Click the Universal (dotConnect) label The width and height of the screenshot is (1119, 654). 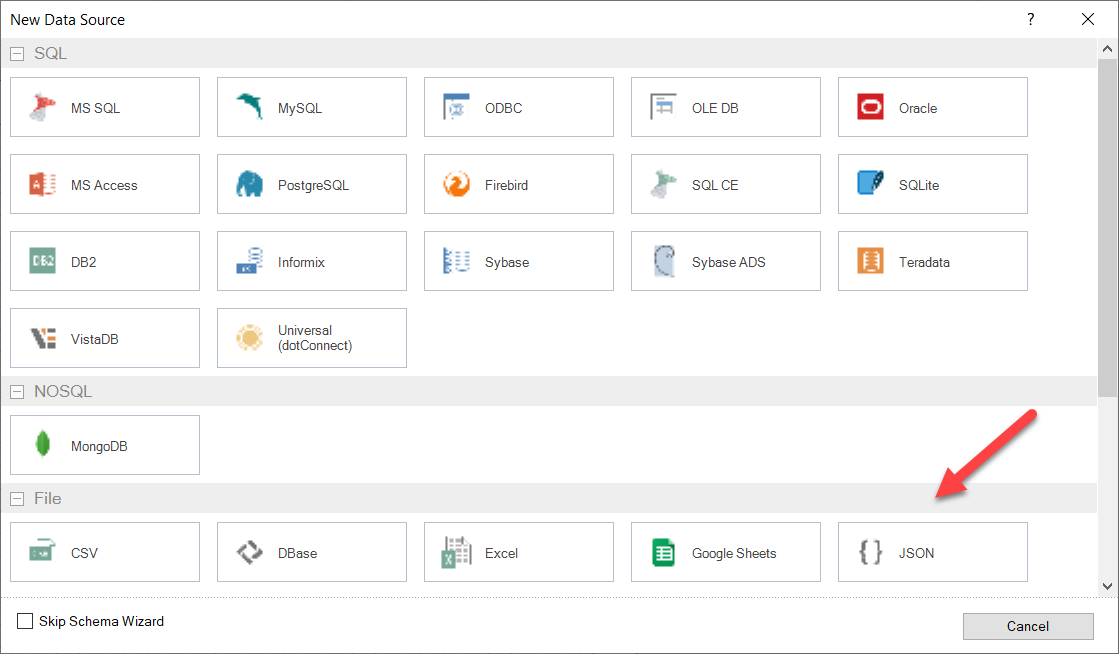pyautogui.click(x=315, y=338)
